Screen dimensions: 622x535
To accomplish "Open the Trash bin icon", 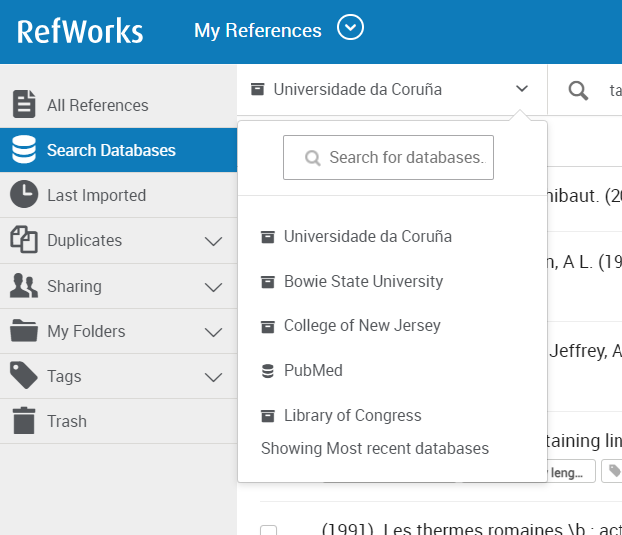I will pyautogui.click(x=24, y=421).
